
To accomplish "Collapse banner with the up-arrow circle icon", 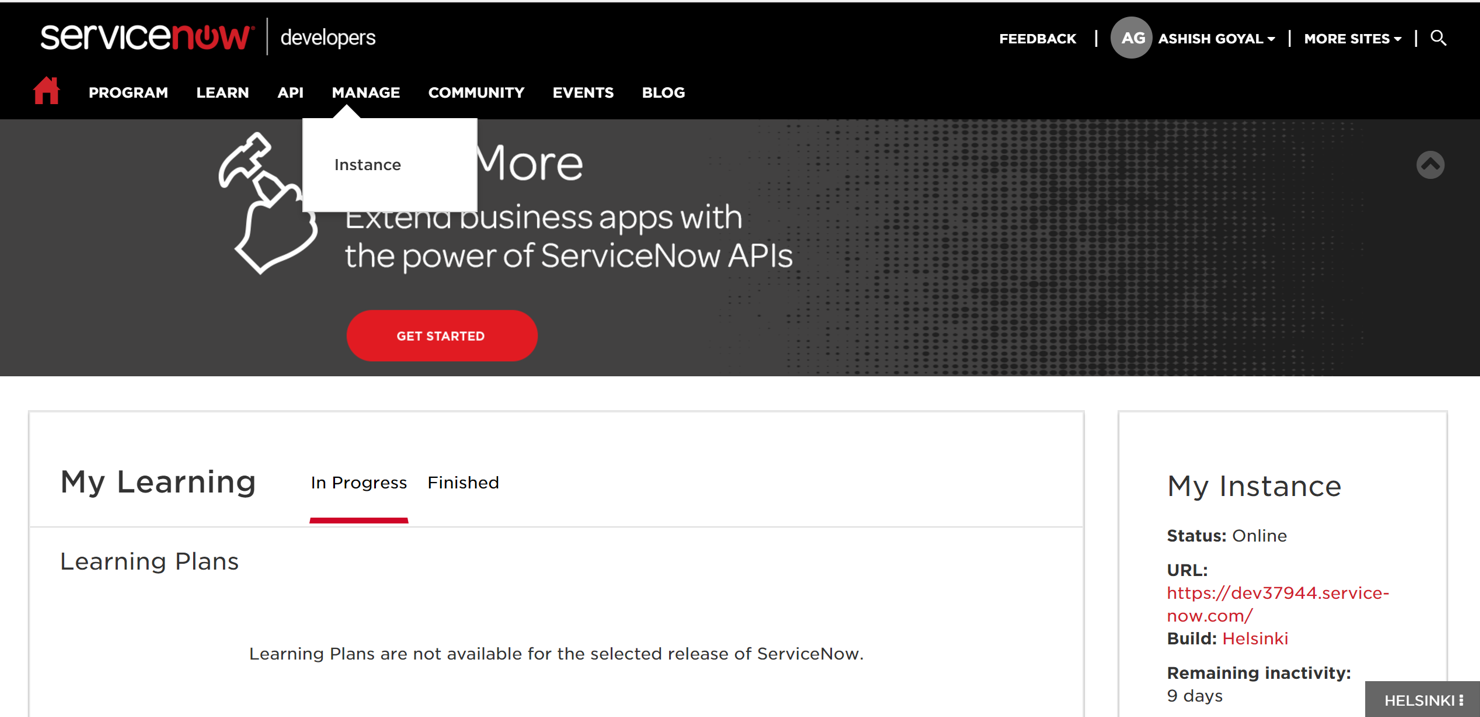I will (1430, 165).
